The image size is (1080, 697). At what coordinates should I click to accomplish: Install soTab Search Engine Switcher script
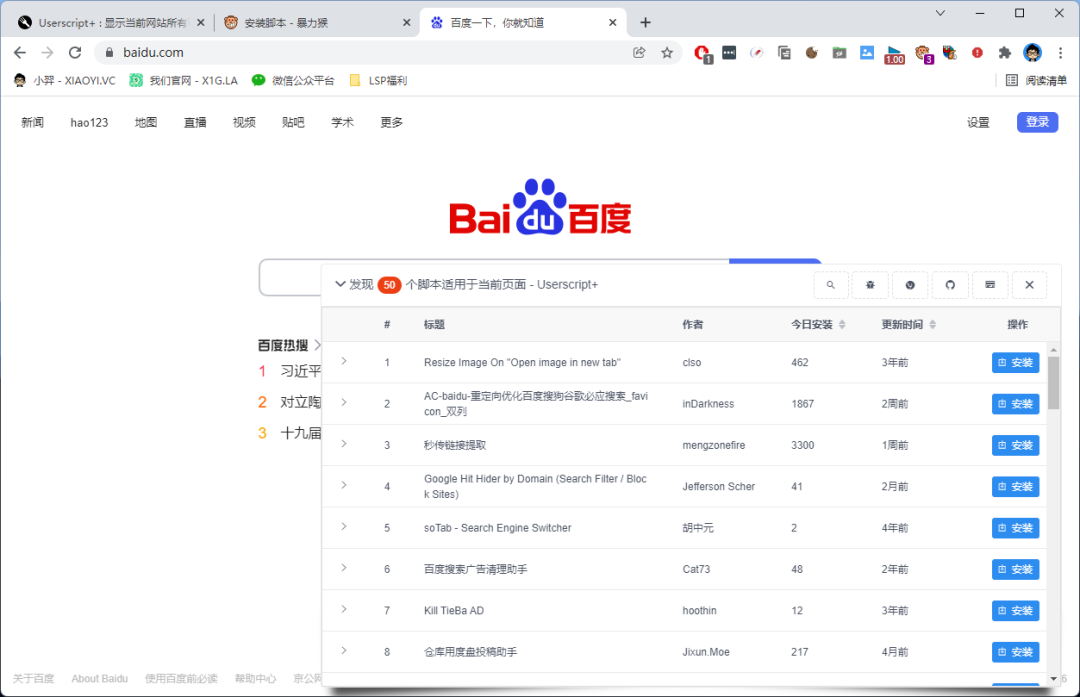click(1015, 528)
